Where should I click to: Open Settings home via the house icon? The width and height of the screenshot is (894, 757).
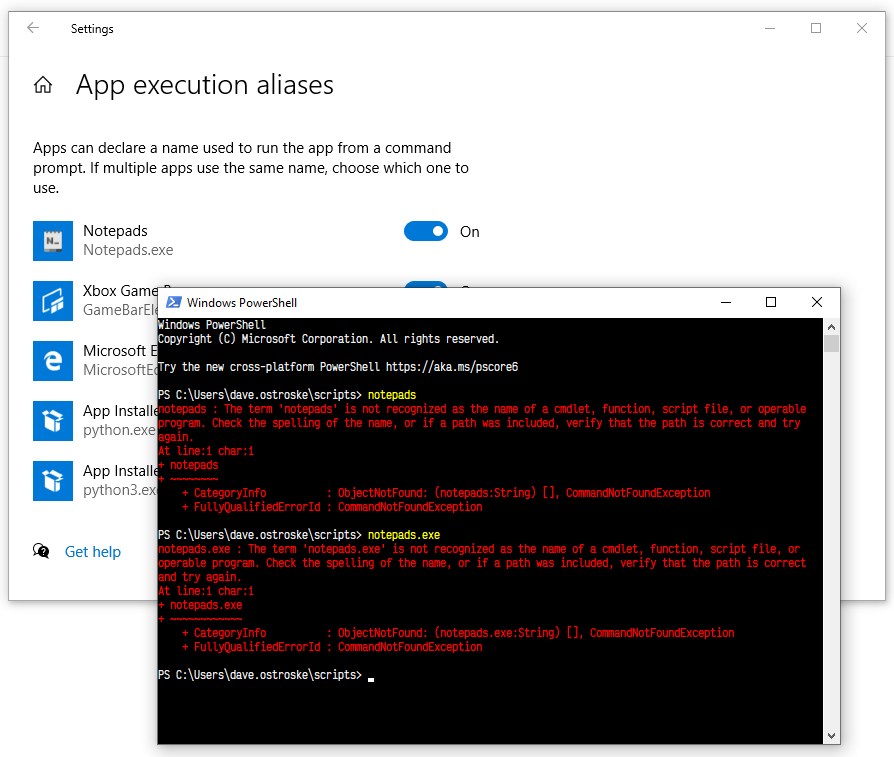[x=43, y=85]
